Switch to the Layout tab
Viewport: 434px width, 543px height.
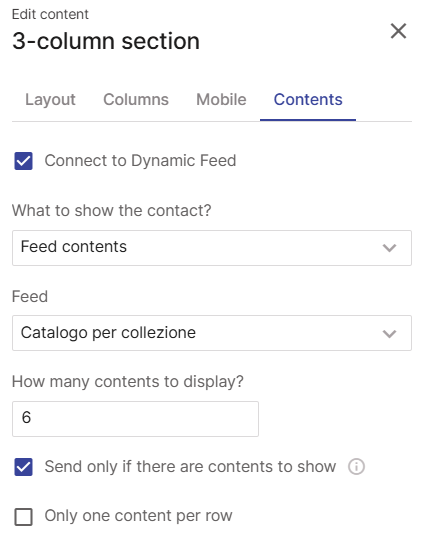click(50, 100)
